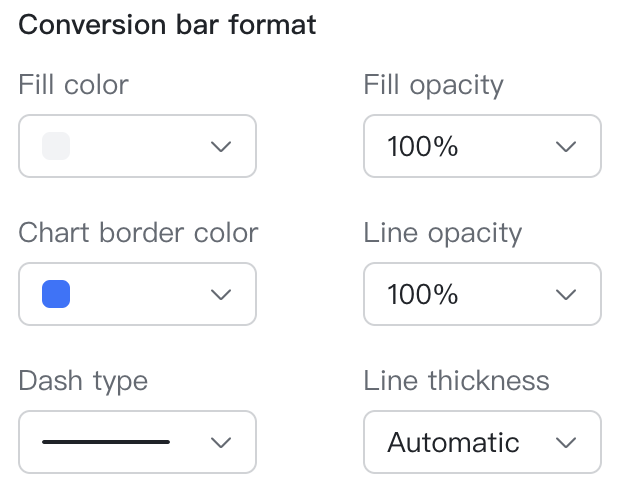Viewport: 618px width, 502px height.
Task: Click the blue chart border color swatch
Action: click(x=56, y=294)
